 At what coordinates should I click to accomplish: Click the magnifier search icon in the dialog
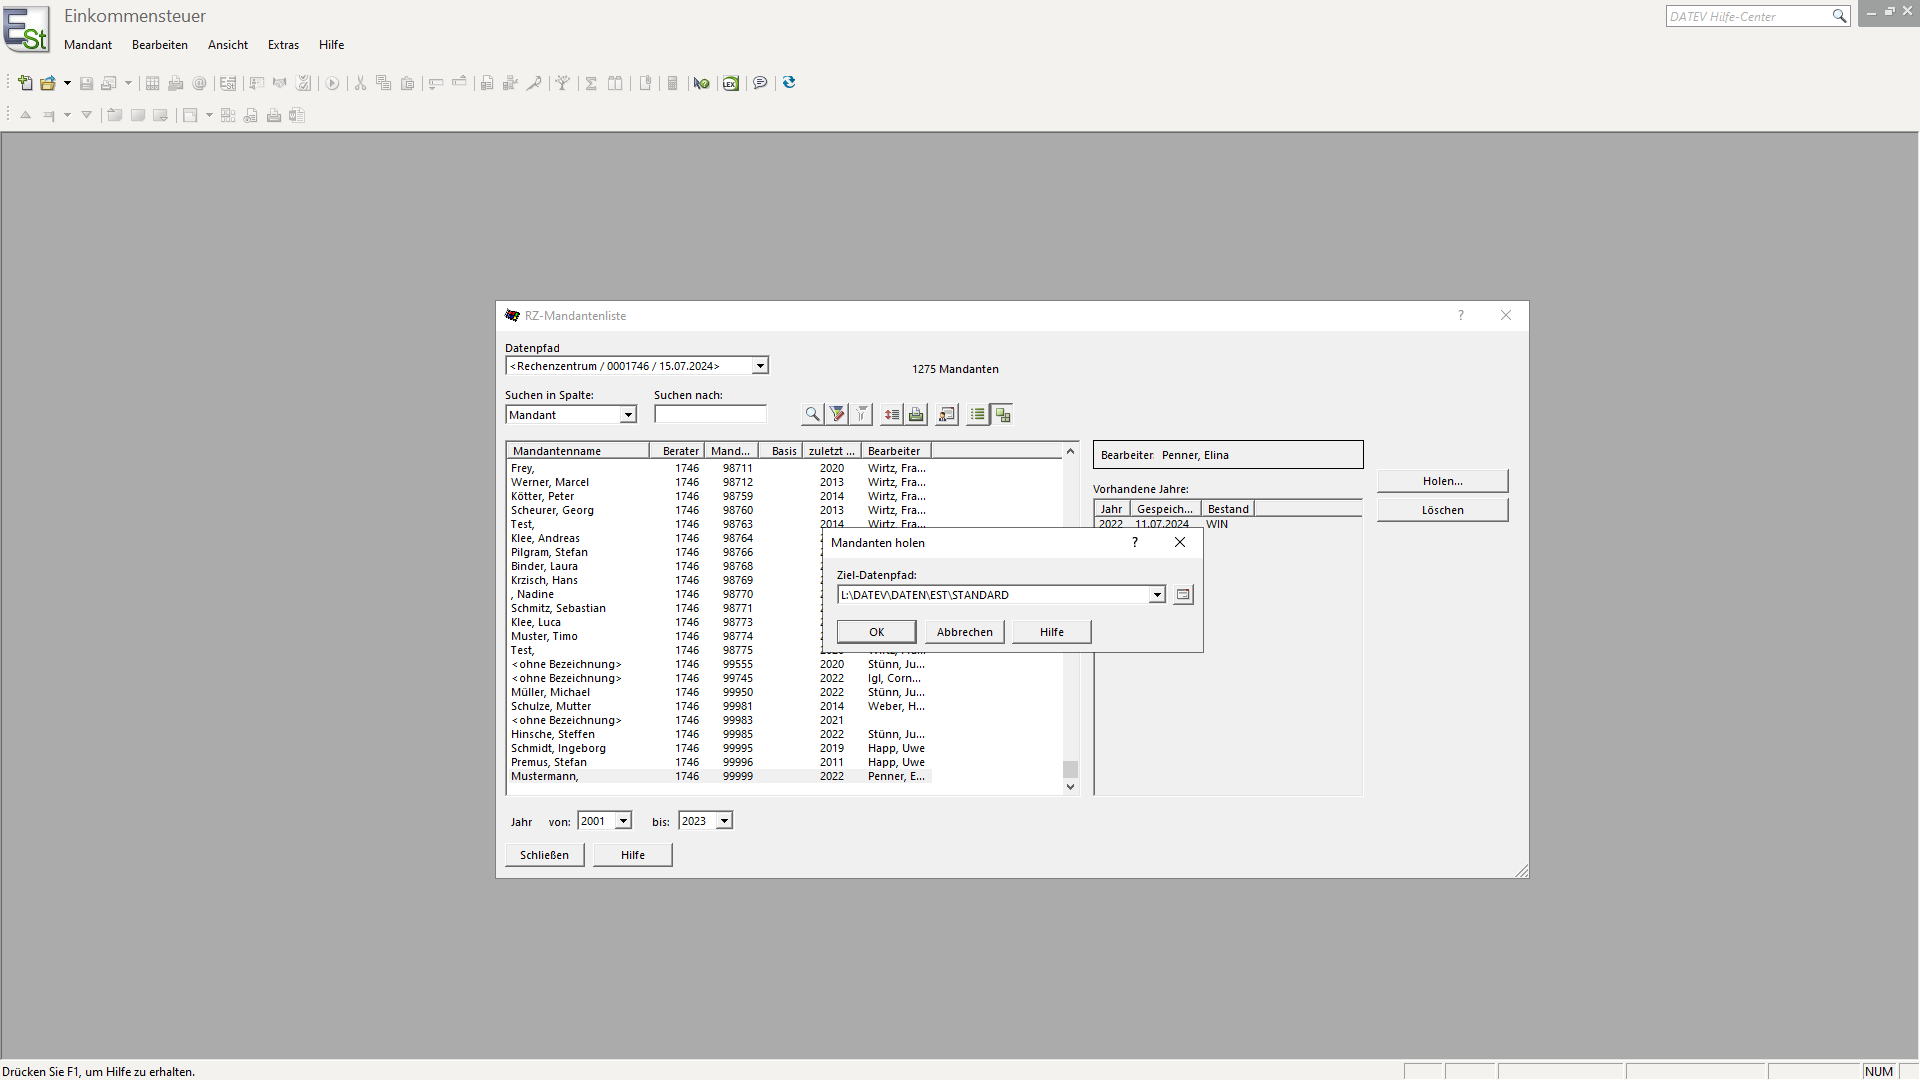tap(812, 414)
